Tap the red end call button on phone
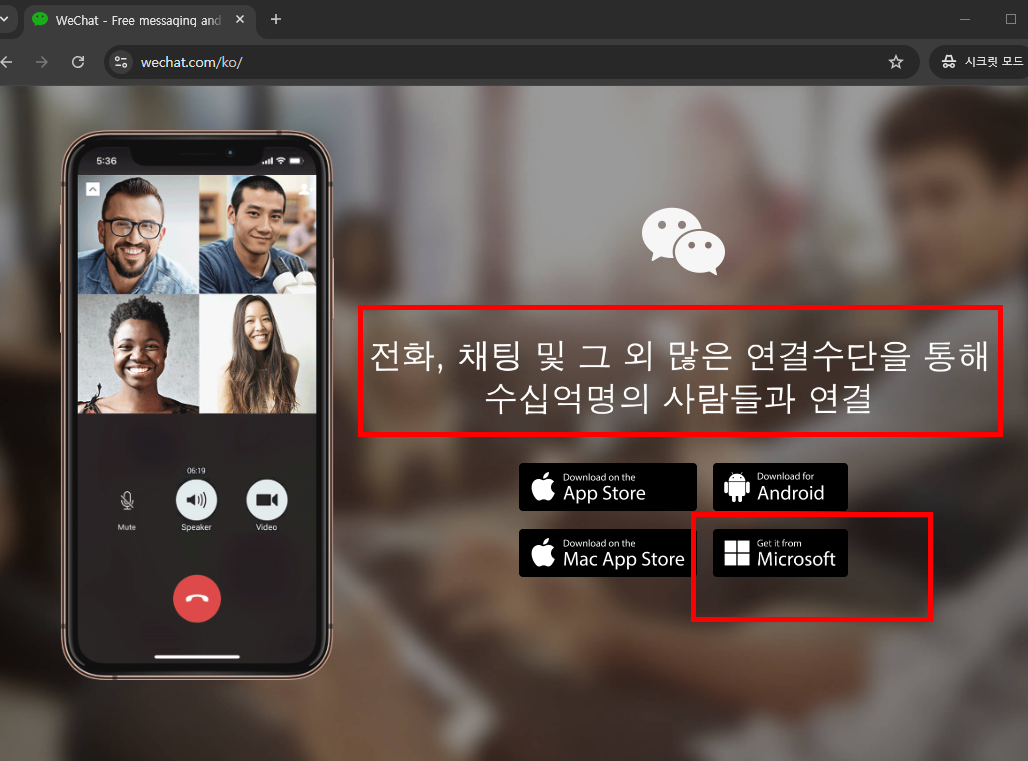The height and width of the screenshot is (761, 1028). pos(197,598)
